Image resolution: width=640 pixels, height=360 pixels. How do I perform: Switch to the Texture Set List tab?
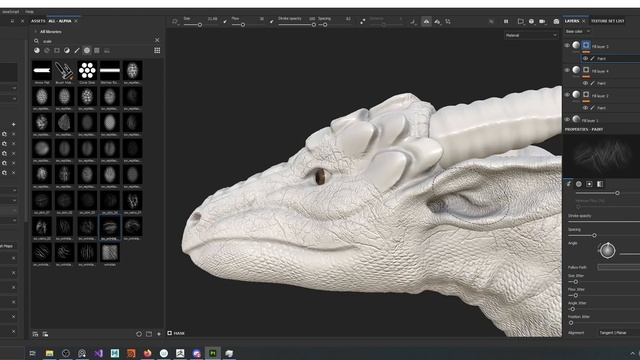pyautogui.click(x=607, y=21)
